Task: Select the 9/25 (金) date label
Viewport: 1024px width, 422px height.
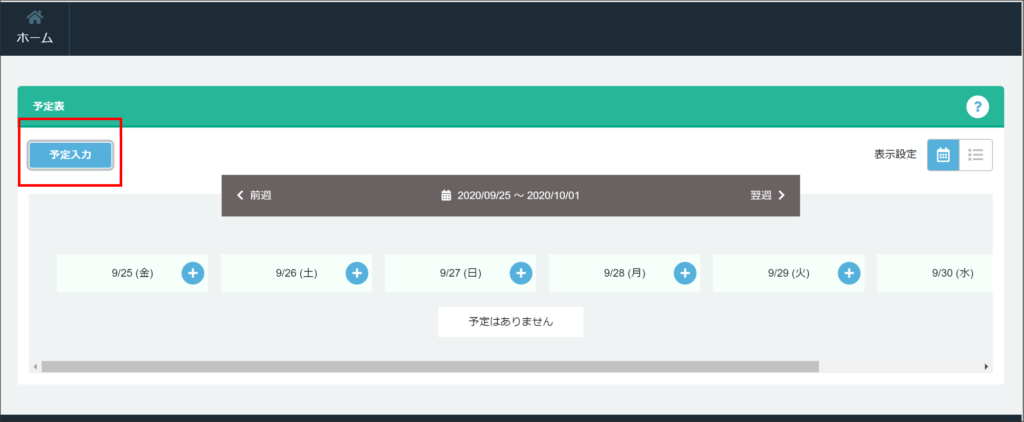Action: pos(133,274)
